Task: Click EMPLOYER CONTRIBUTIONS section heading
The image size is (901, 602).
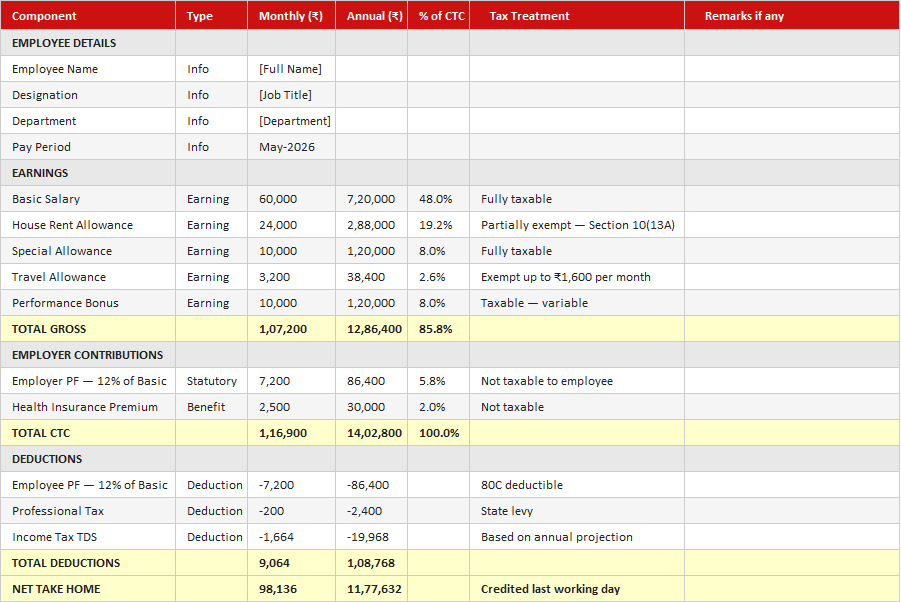Action: pos(88,355)
